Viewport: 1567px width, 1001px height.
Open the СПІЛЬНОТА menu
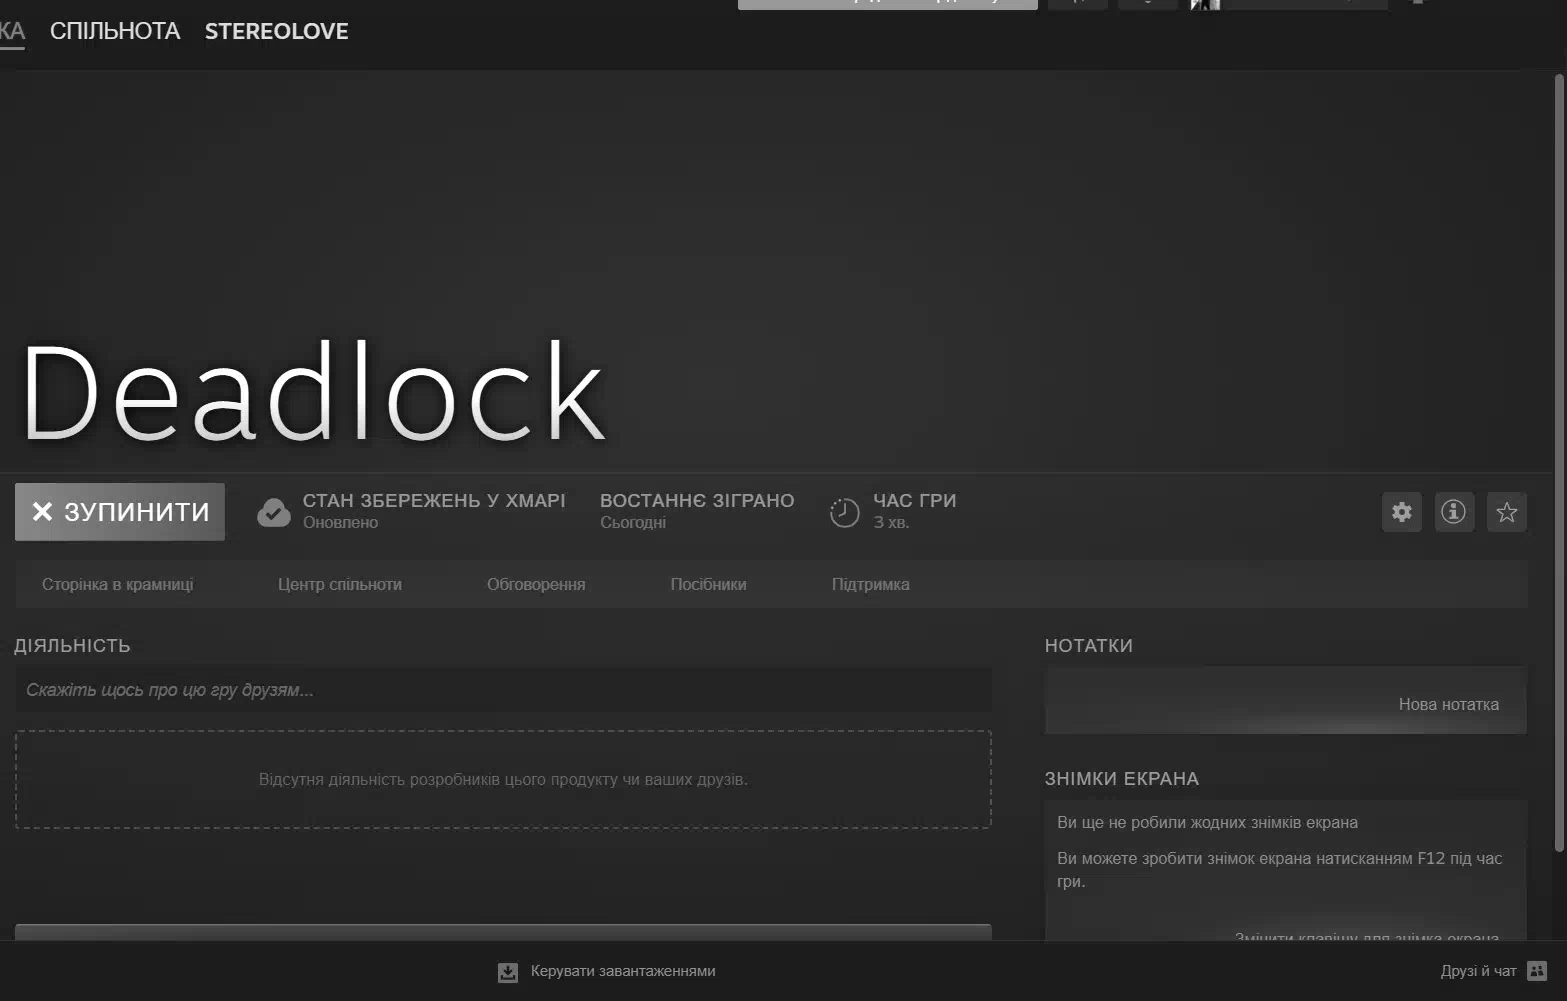point(115,31)
